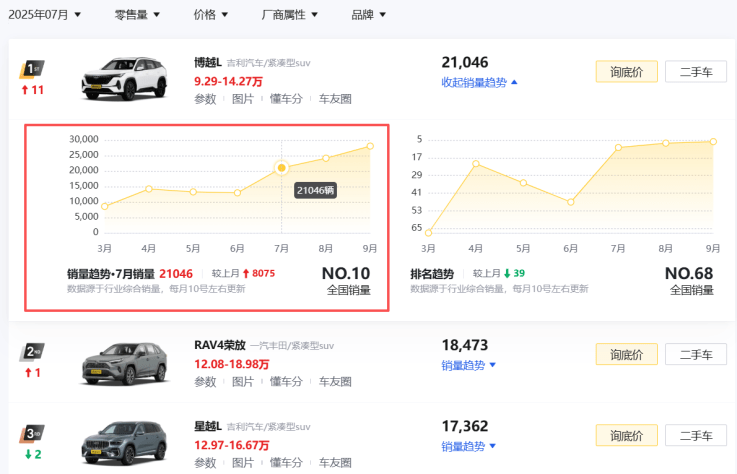
Task: Open 懂车分 link for 博越L
Action: click(x=286, y=99)
